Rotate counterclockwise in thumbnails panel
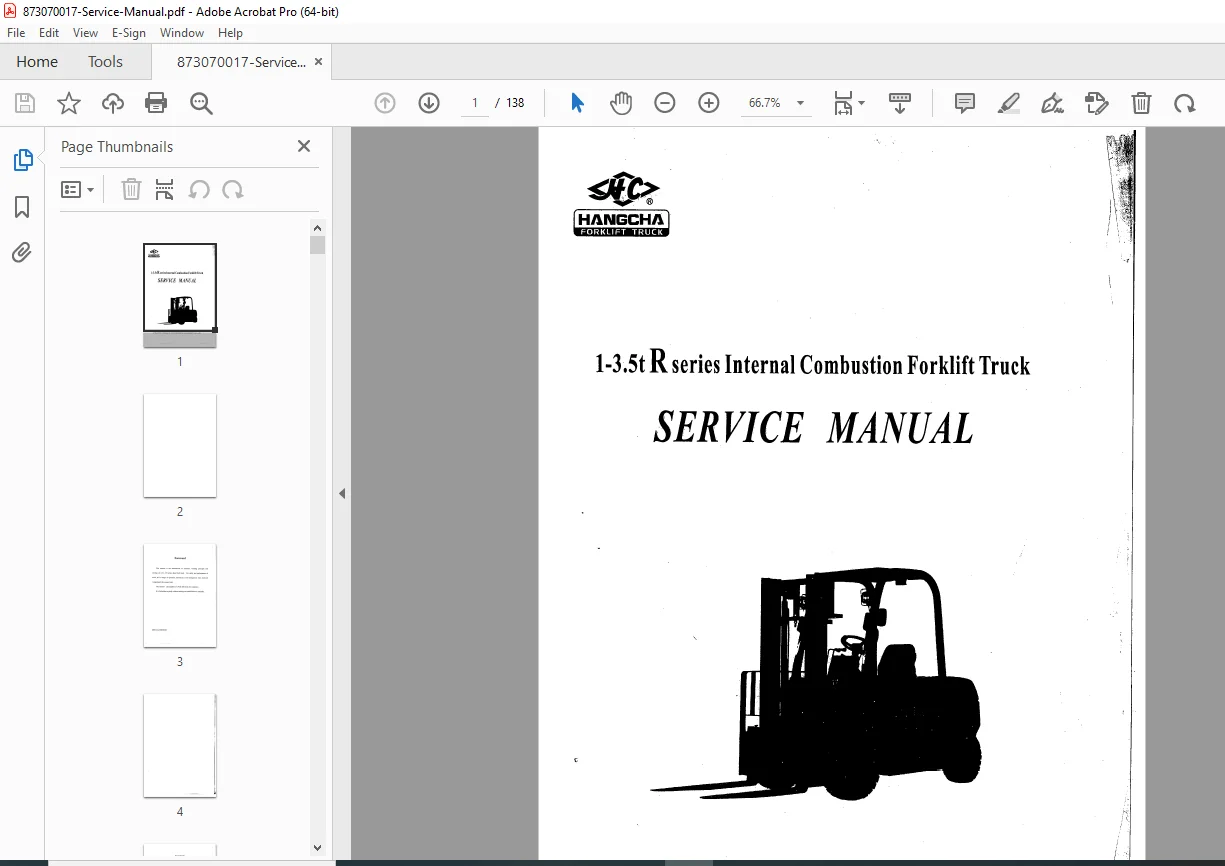Viewport: 1225px width, 866px height. pyautogui.click(x=199, y=190)
